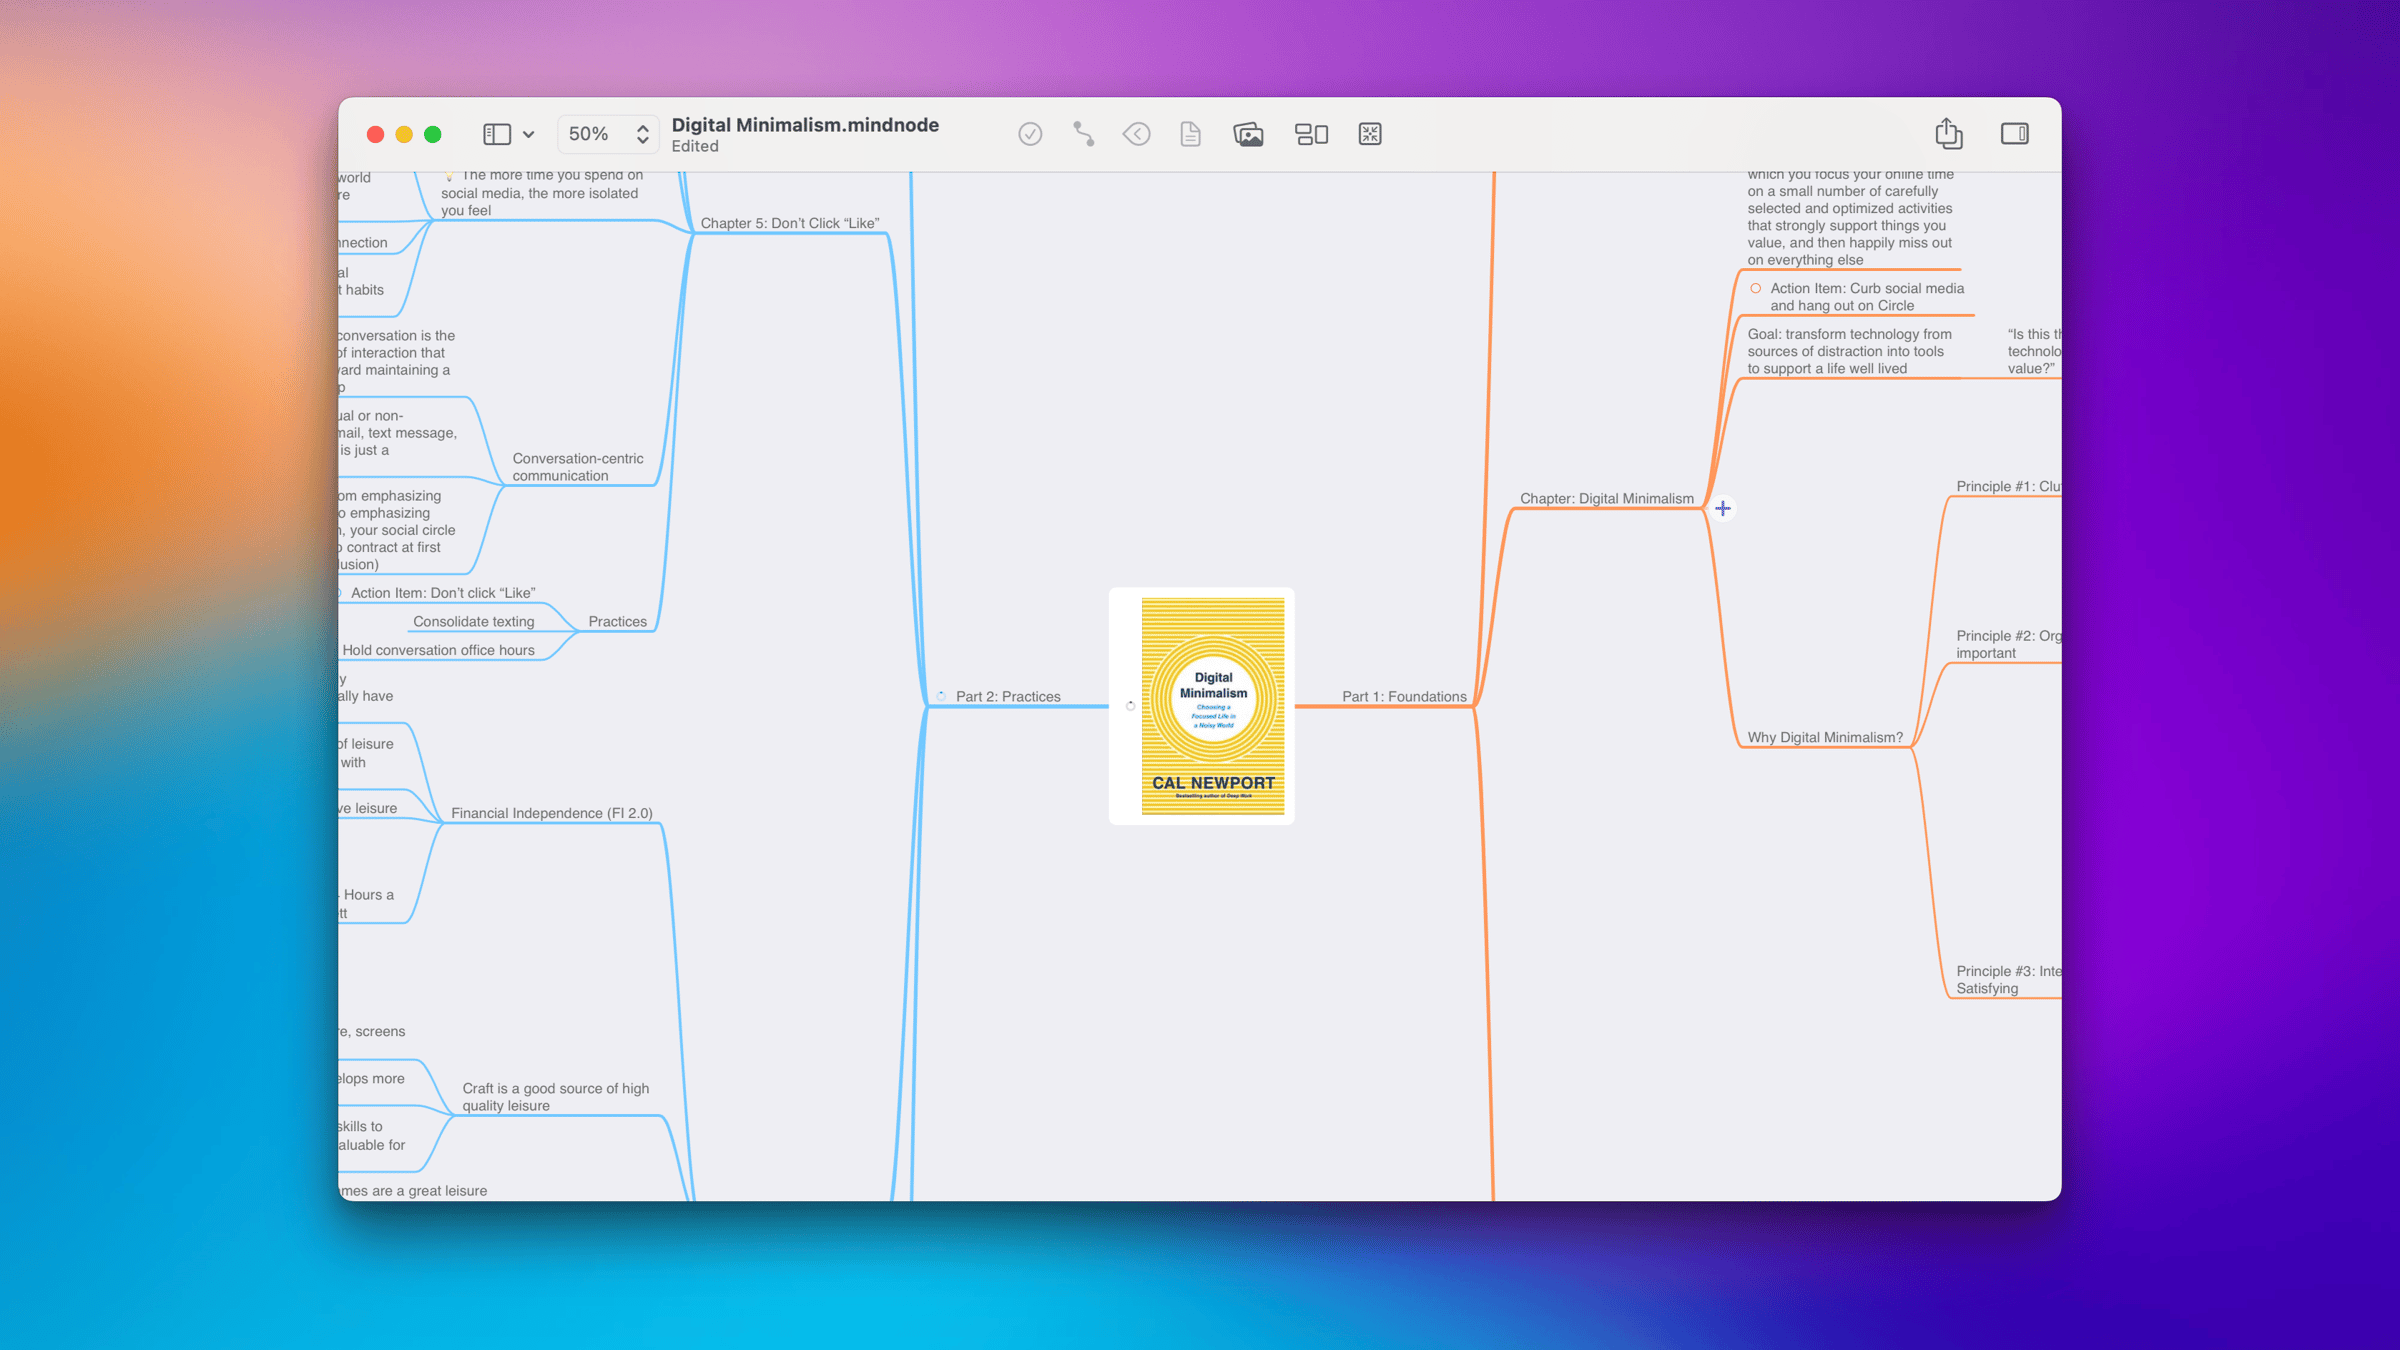Screen dimensions: 2400x1350
Task: Click the Edited status label
Action: (x=695, y=146)
